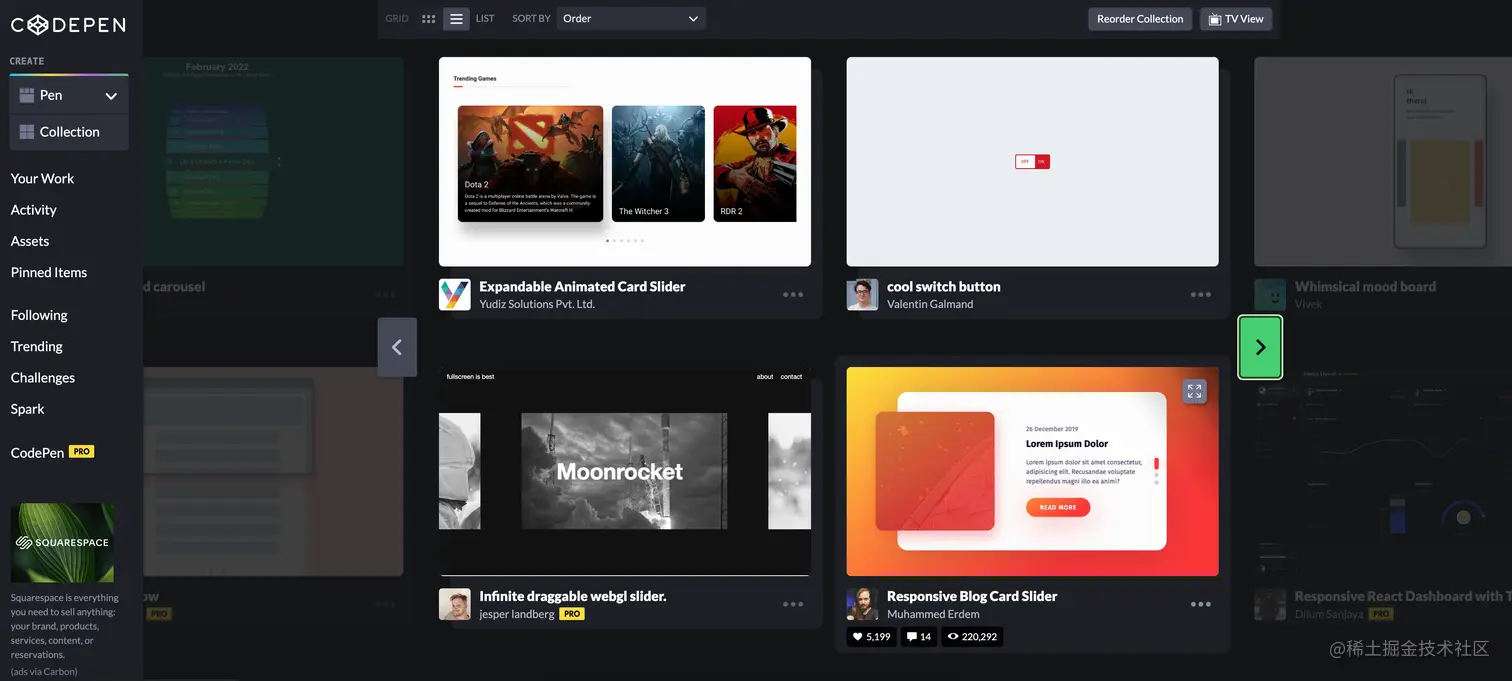Screen dimensions: 1512x681
Task: Open Expandable Animated Card Slider preview
Action: click(625, 161)
